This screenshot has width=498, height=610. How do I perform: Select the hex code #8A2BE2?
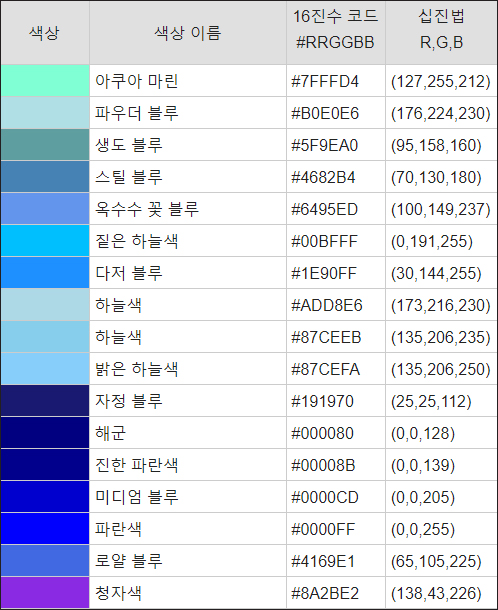(x=325, y=593)
